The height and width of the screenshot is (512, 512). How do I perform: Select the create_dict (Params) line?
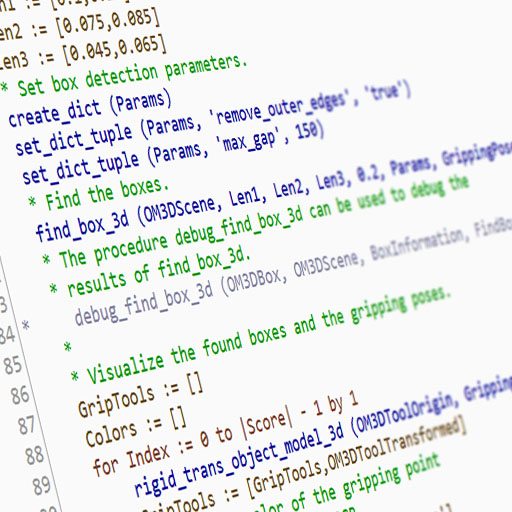coord(89,108)
